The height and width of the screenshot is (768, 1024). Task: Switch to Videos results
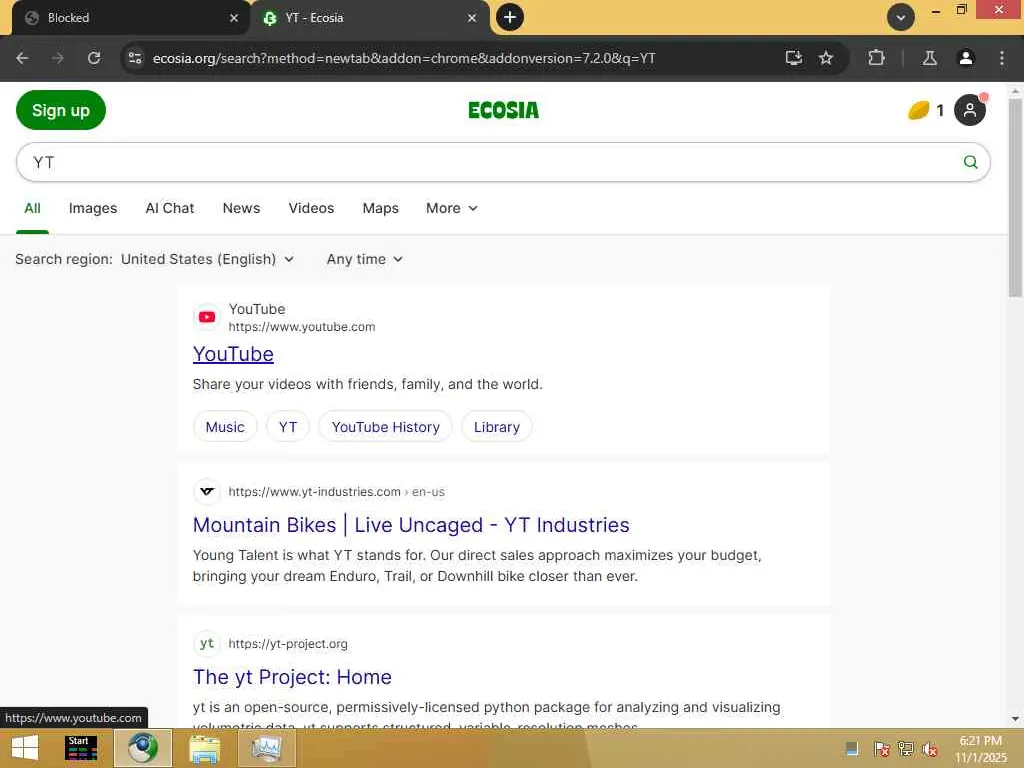(311, 208)
